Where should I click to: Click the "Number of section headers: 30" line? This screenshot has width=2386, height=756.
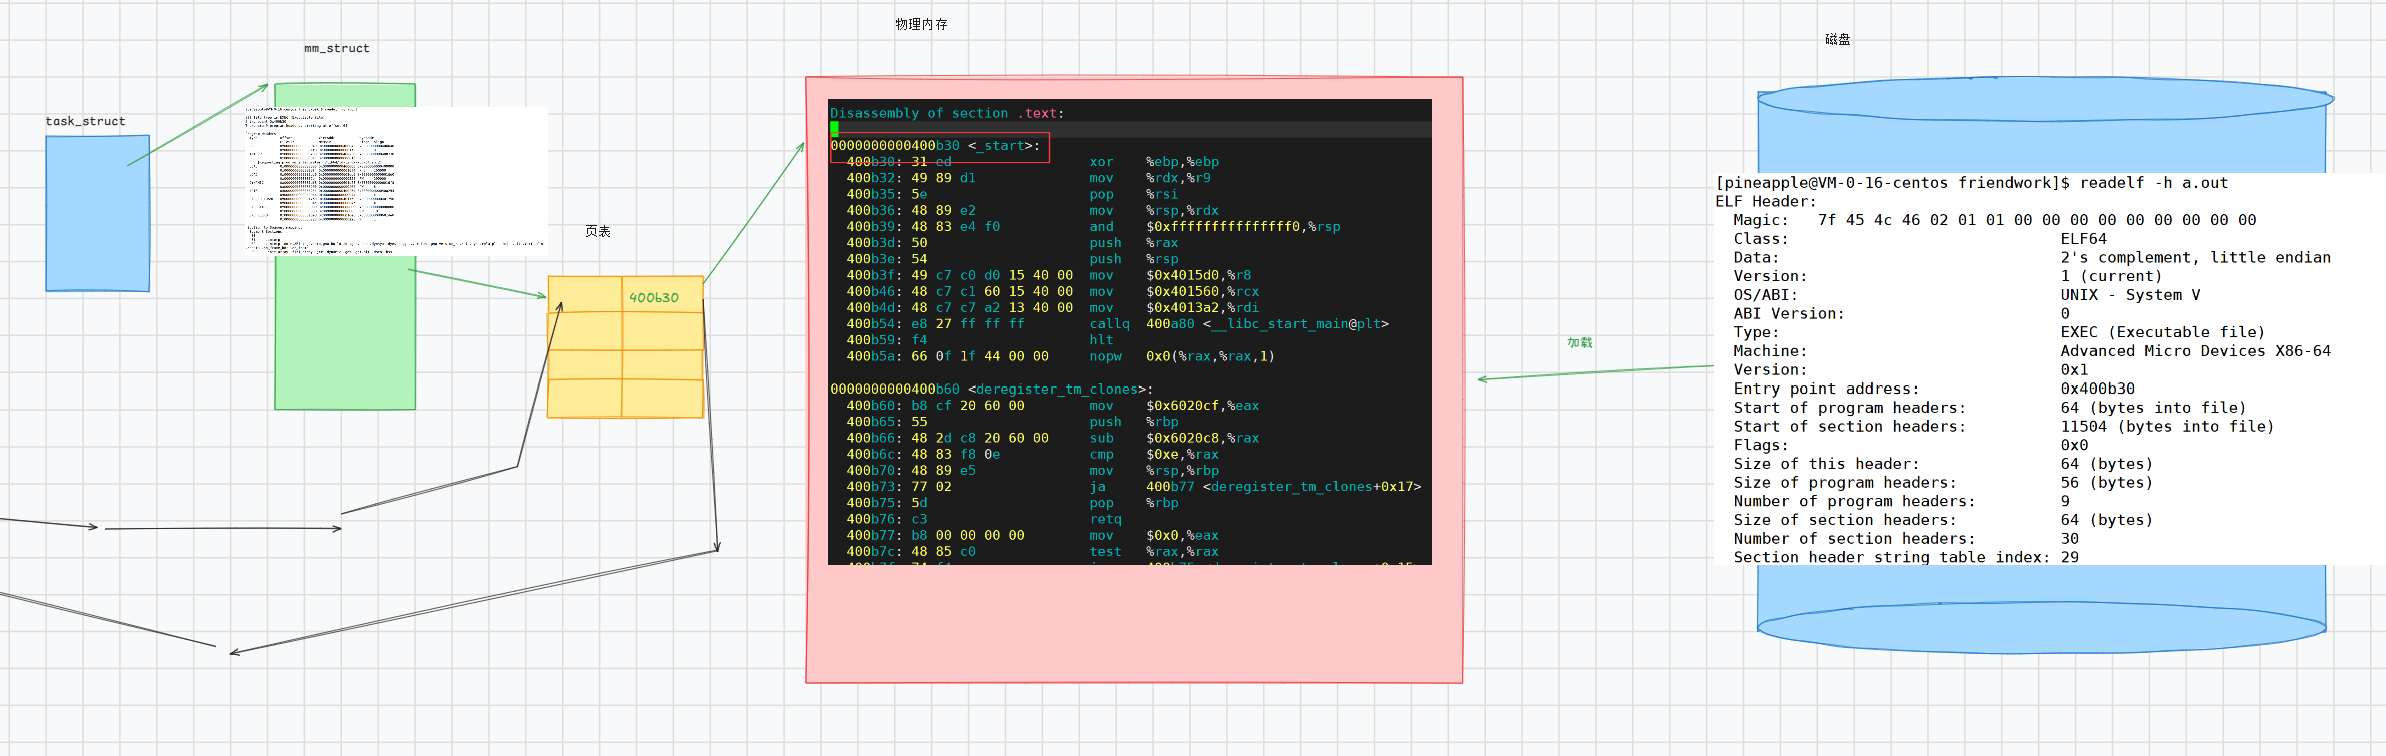pos(1906,539)
